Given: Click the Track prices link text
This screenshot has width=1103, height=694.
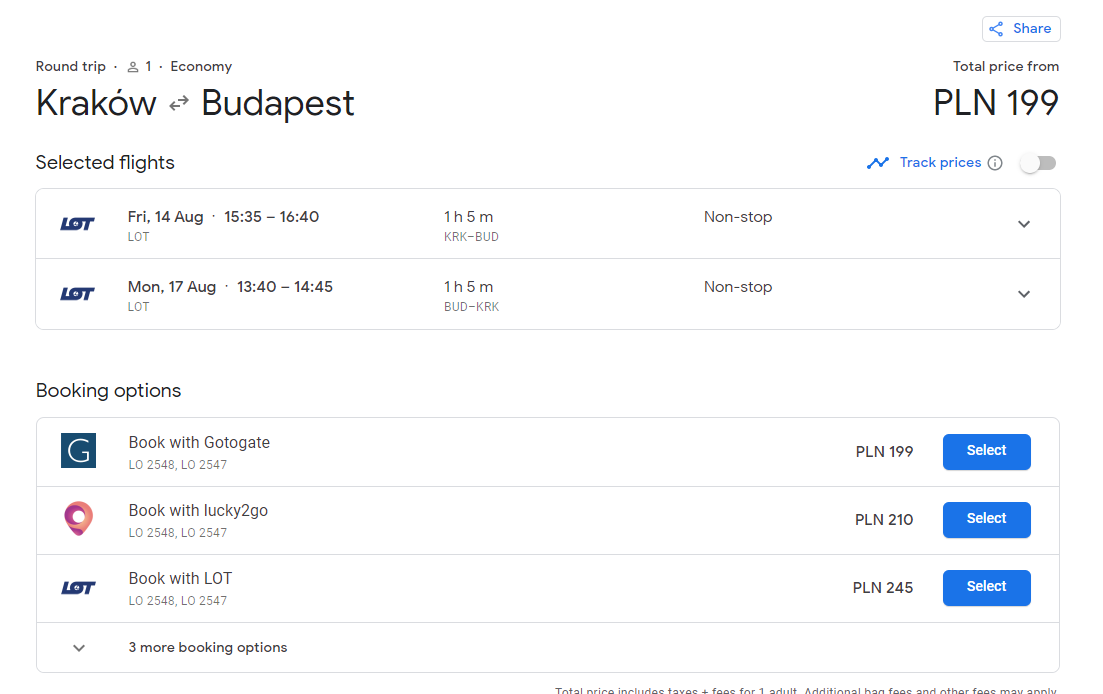Looking at the screenshot, I should click(940, 162).
